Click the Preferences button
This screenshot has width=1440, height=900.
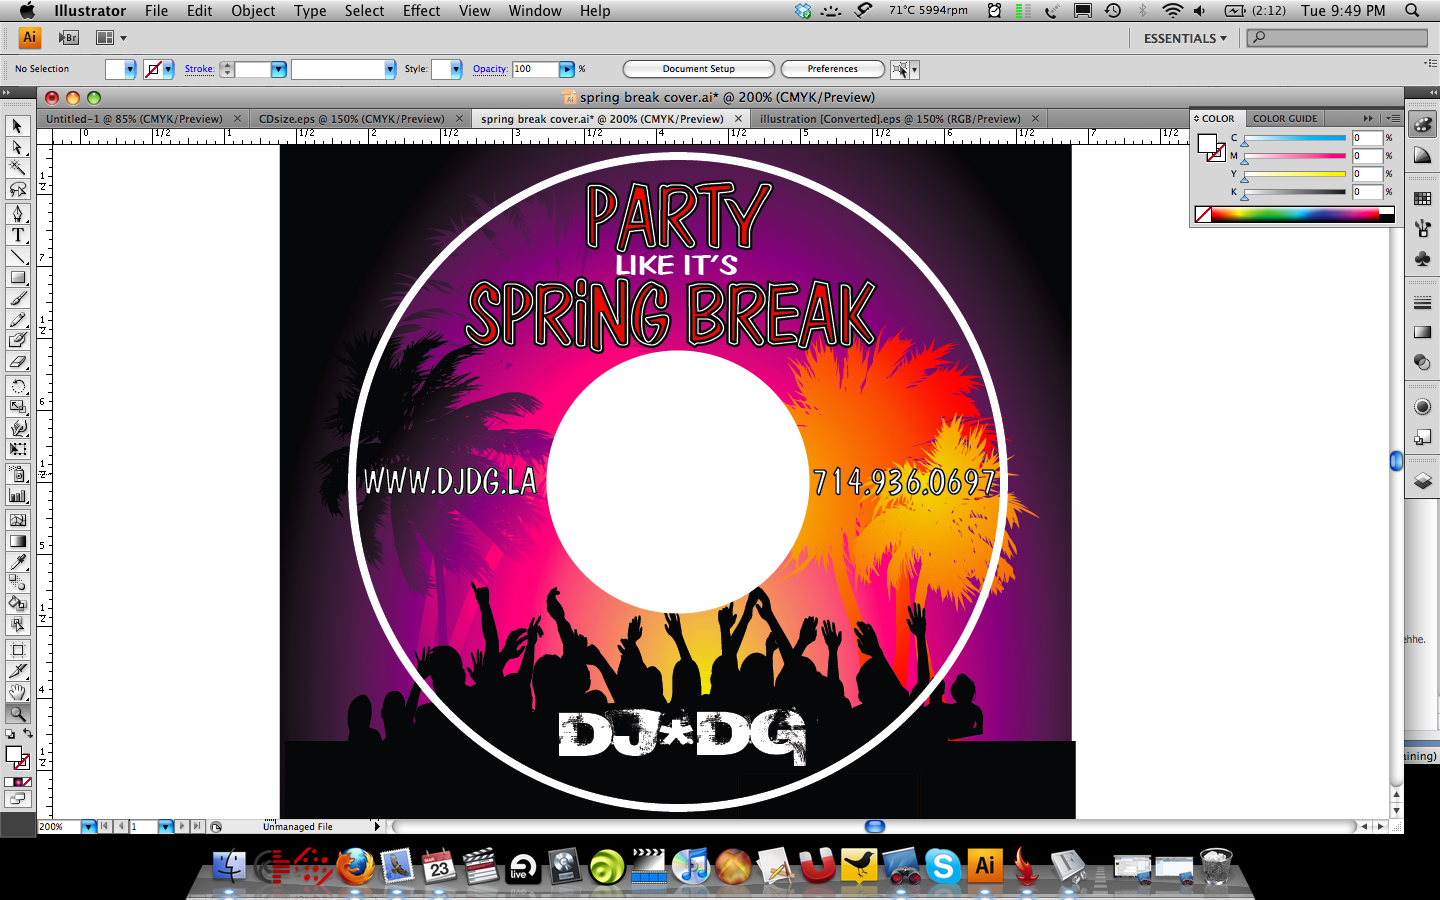click(x=832, y=69)
